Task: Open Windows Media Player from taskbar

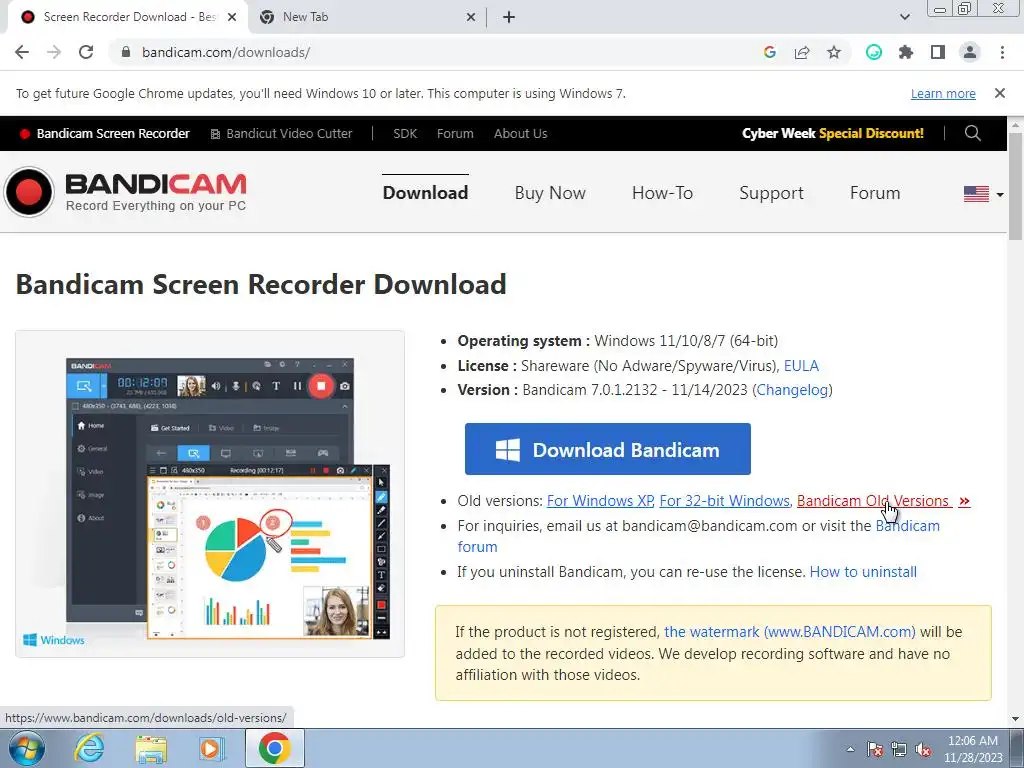Action: [x=212, y=749]
